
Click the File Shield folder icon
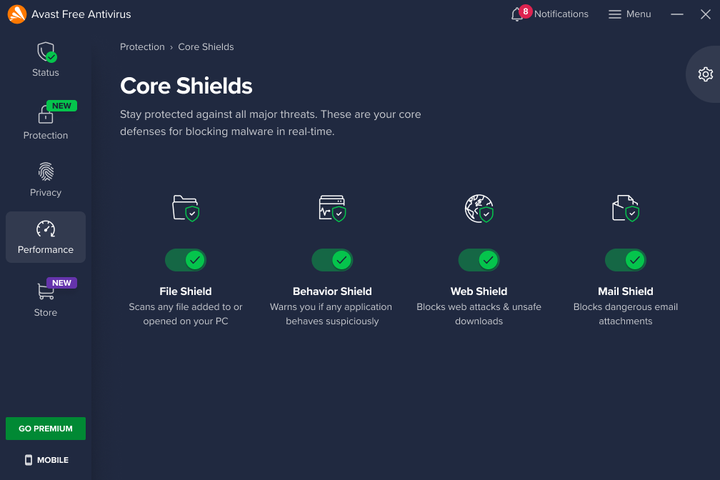point(186,208)
